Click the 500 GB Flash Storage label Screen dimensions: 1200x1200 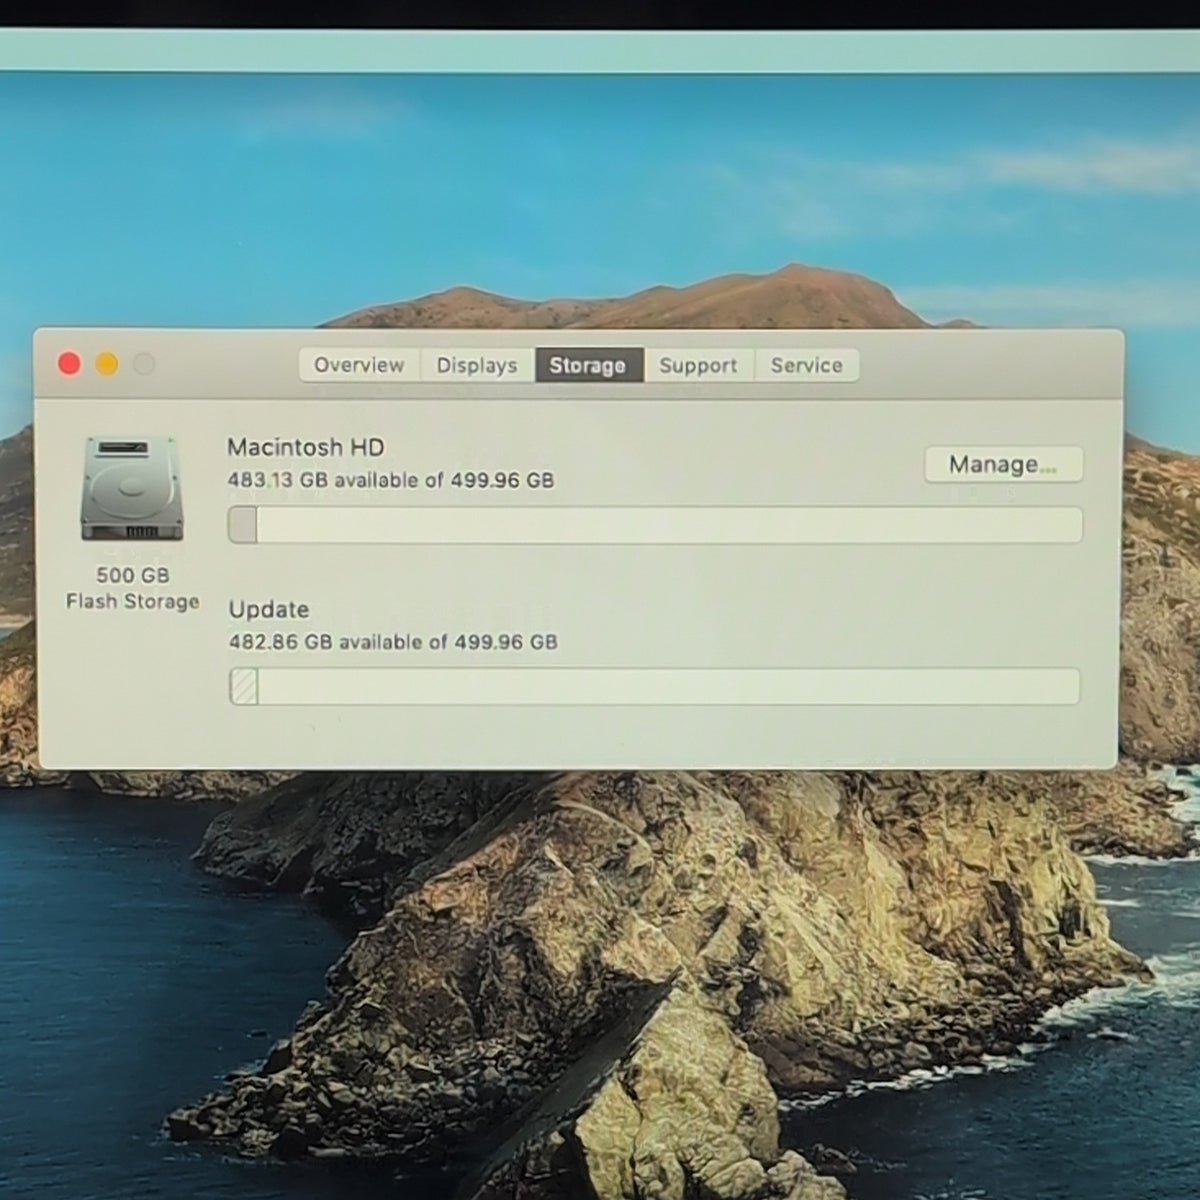tap(133, 588)
